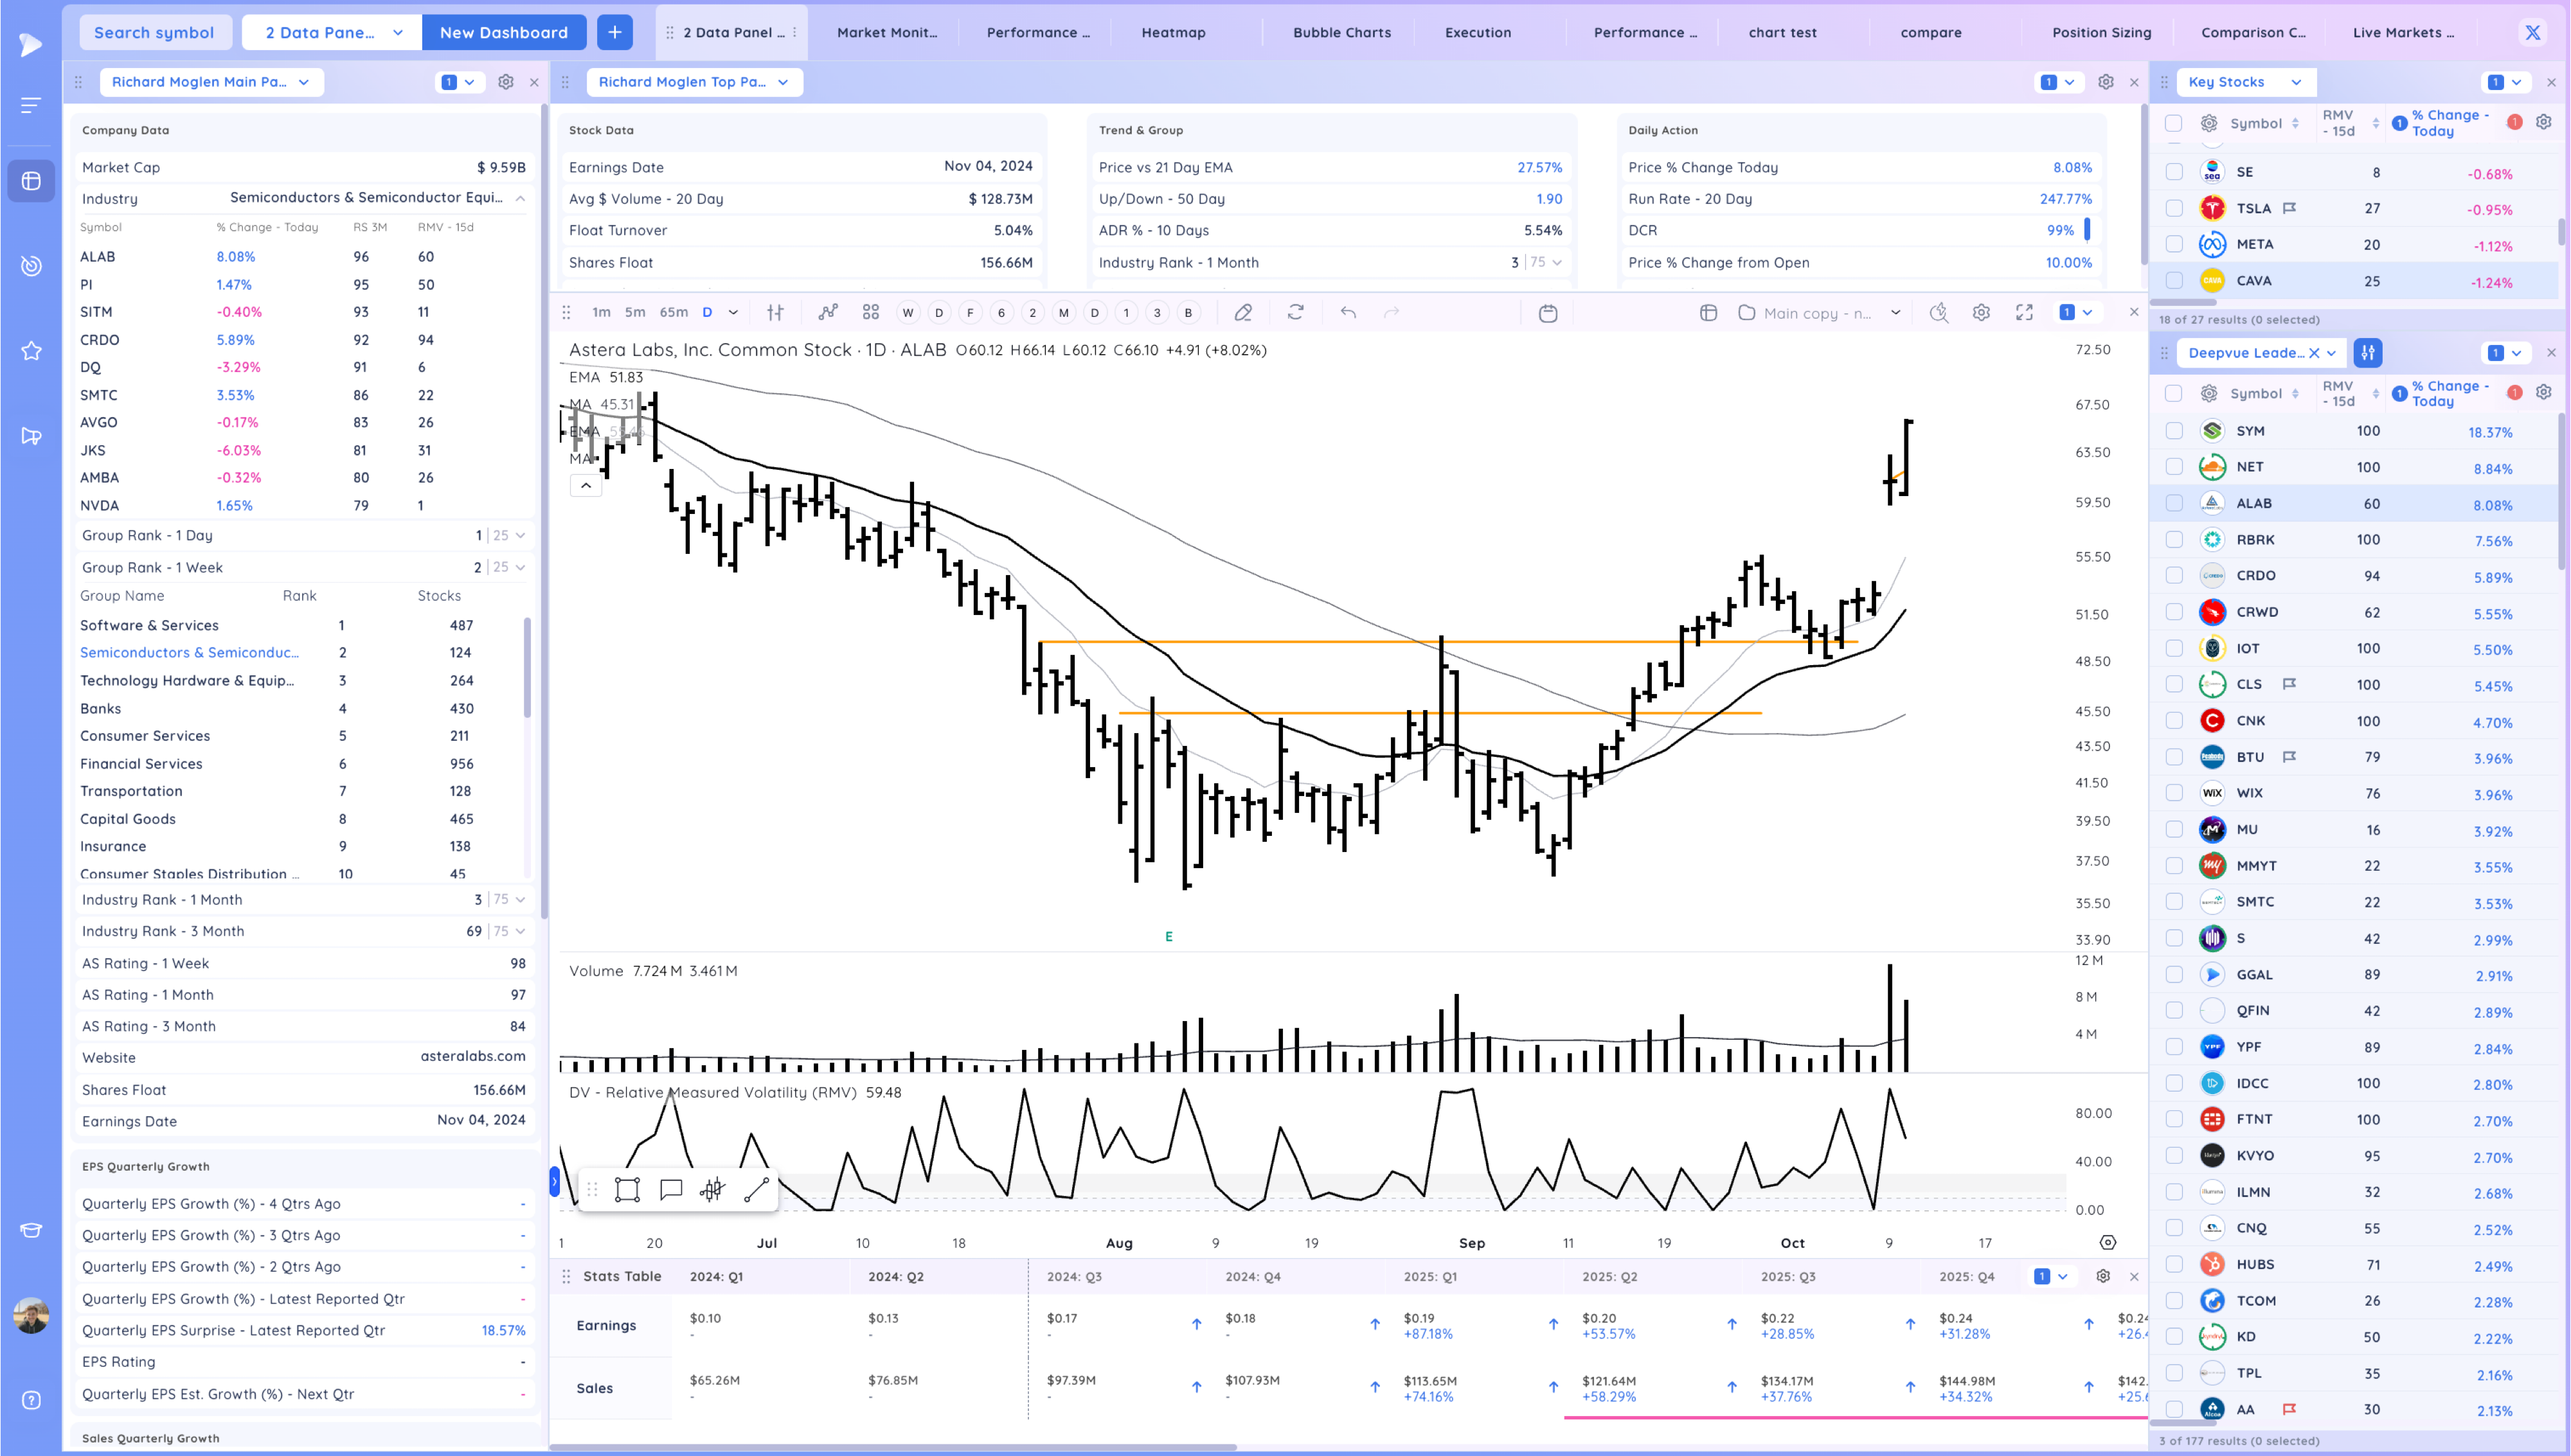
Task: Click the Search symbol field
Action: 154,32
